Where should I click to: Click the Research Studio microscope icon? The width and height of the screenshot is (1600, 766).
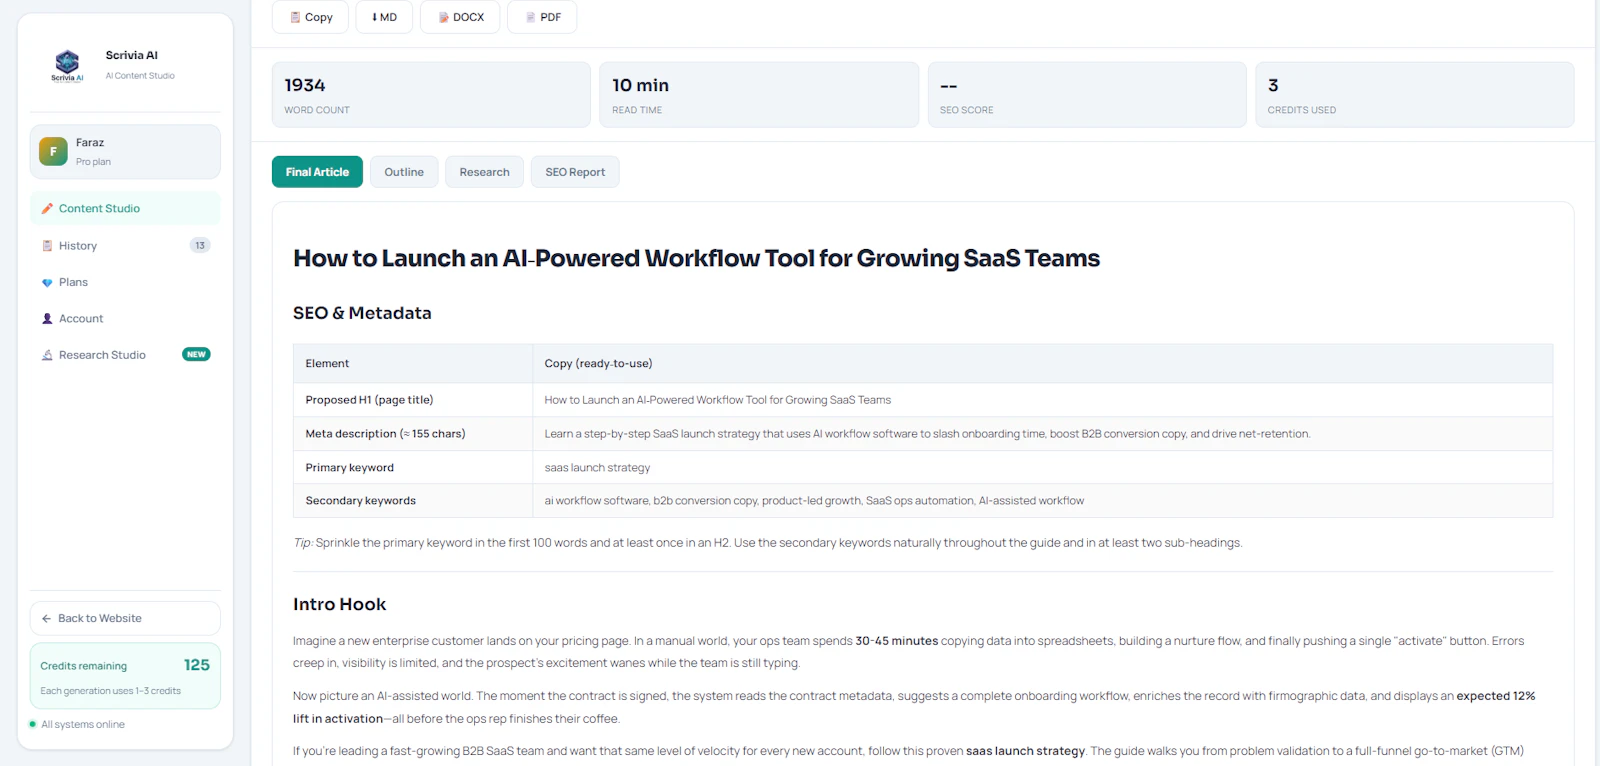[x=47, y=355]
